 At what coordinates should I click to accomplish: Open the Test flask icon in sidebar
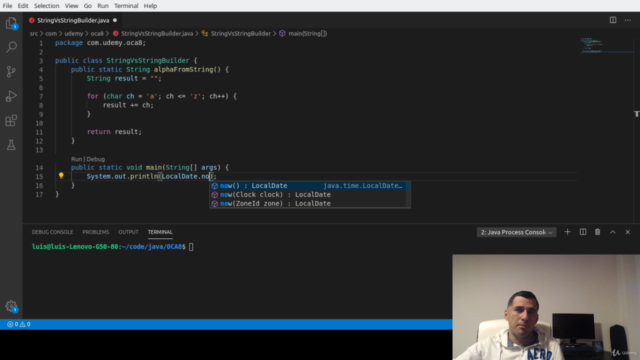click(11, 144)
